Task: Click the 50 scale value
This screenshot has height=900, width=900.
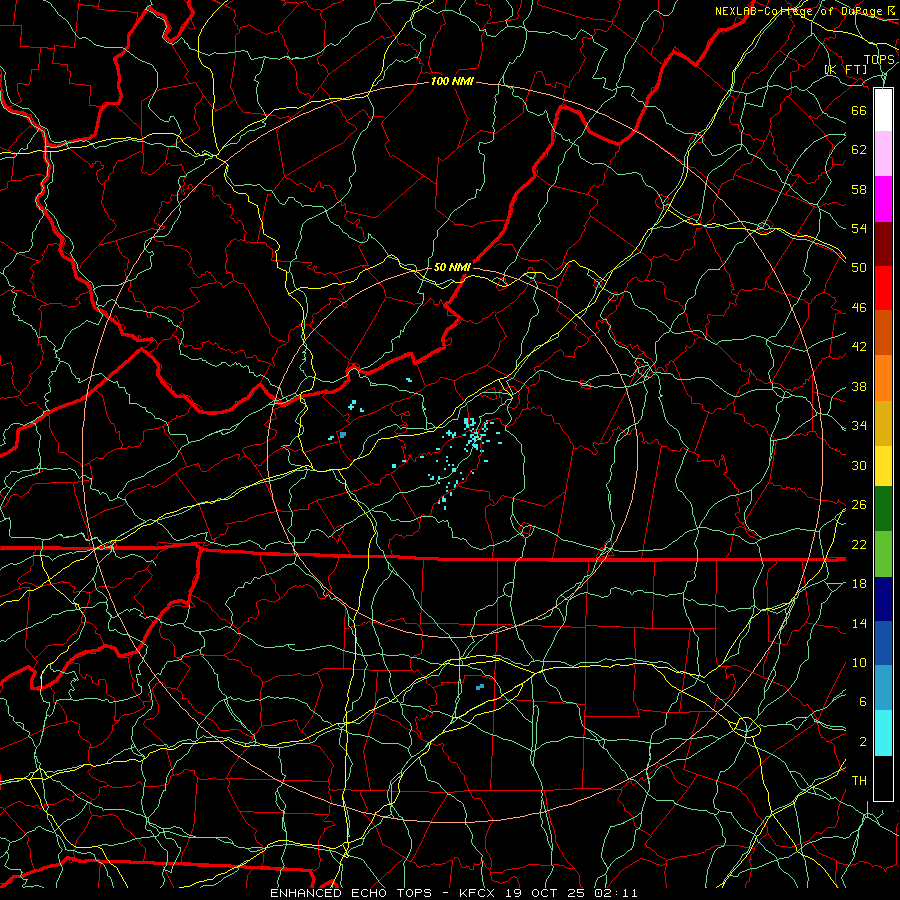Action: (859, 267)
